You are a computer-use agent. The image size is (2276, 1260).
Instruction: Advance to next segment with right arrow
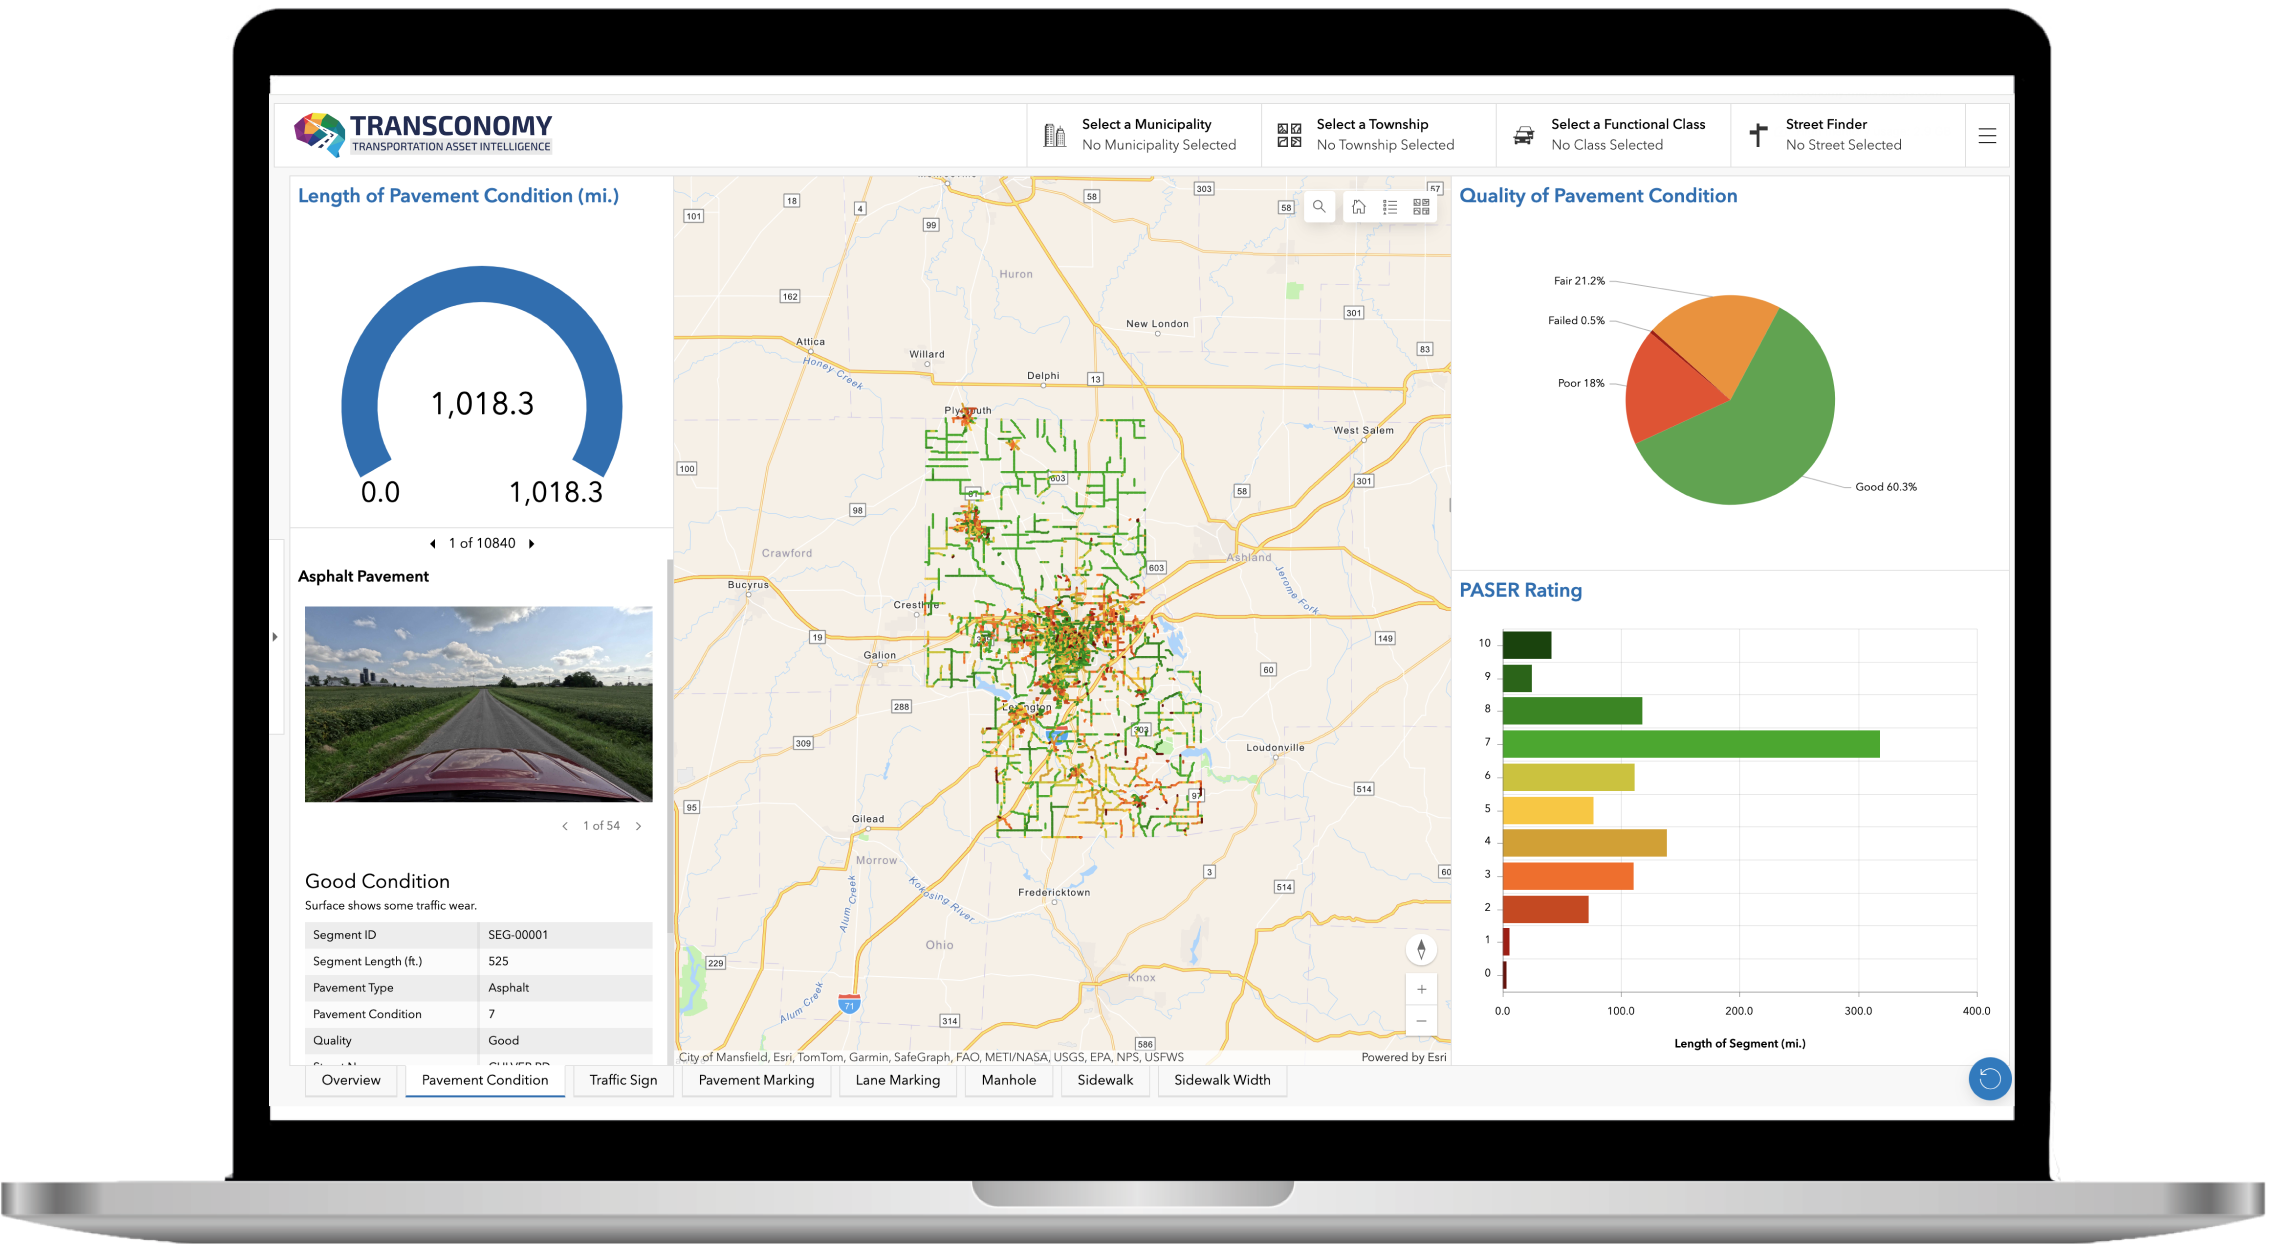tap(531, 543)
